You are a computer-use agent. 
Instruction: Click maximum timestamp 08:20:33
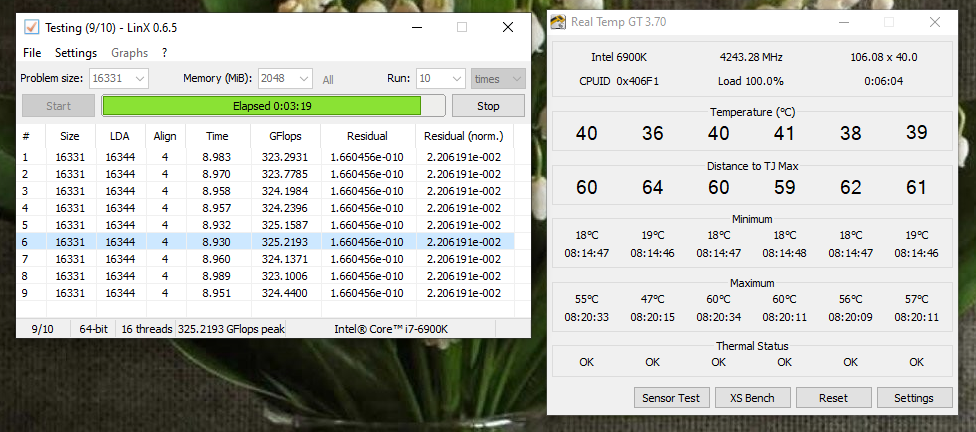586,317
